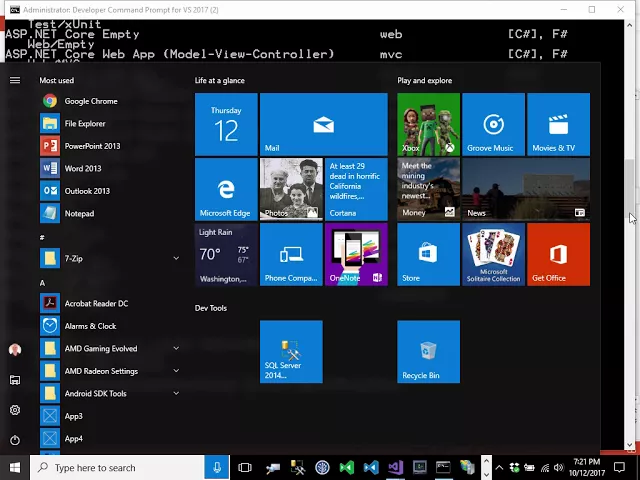Viewport: 640px width, 480px height.
Task: Open File Explorer shortcut in Start rail
Action: pyautogui.click(x=15, y=380)
